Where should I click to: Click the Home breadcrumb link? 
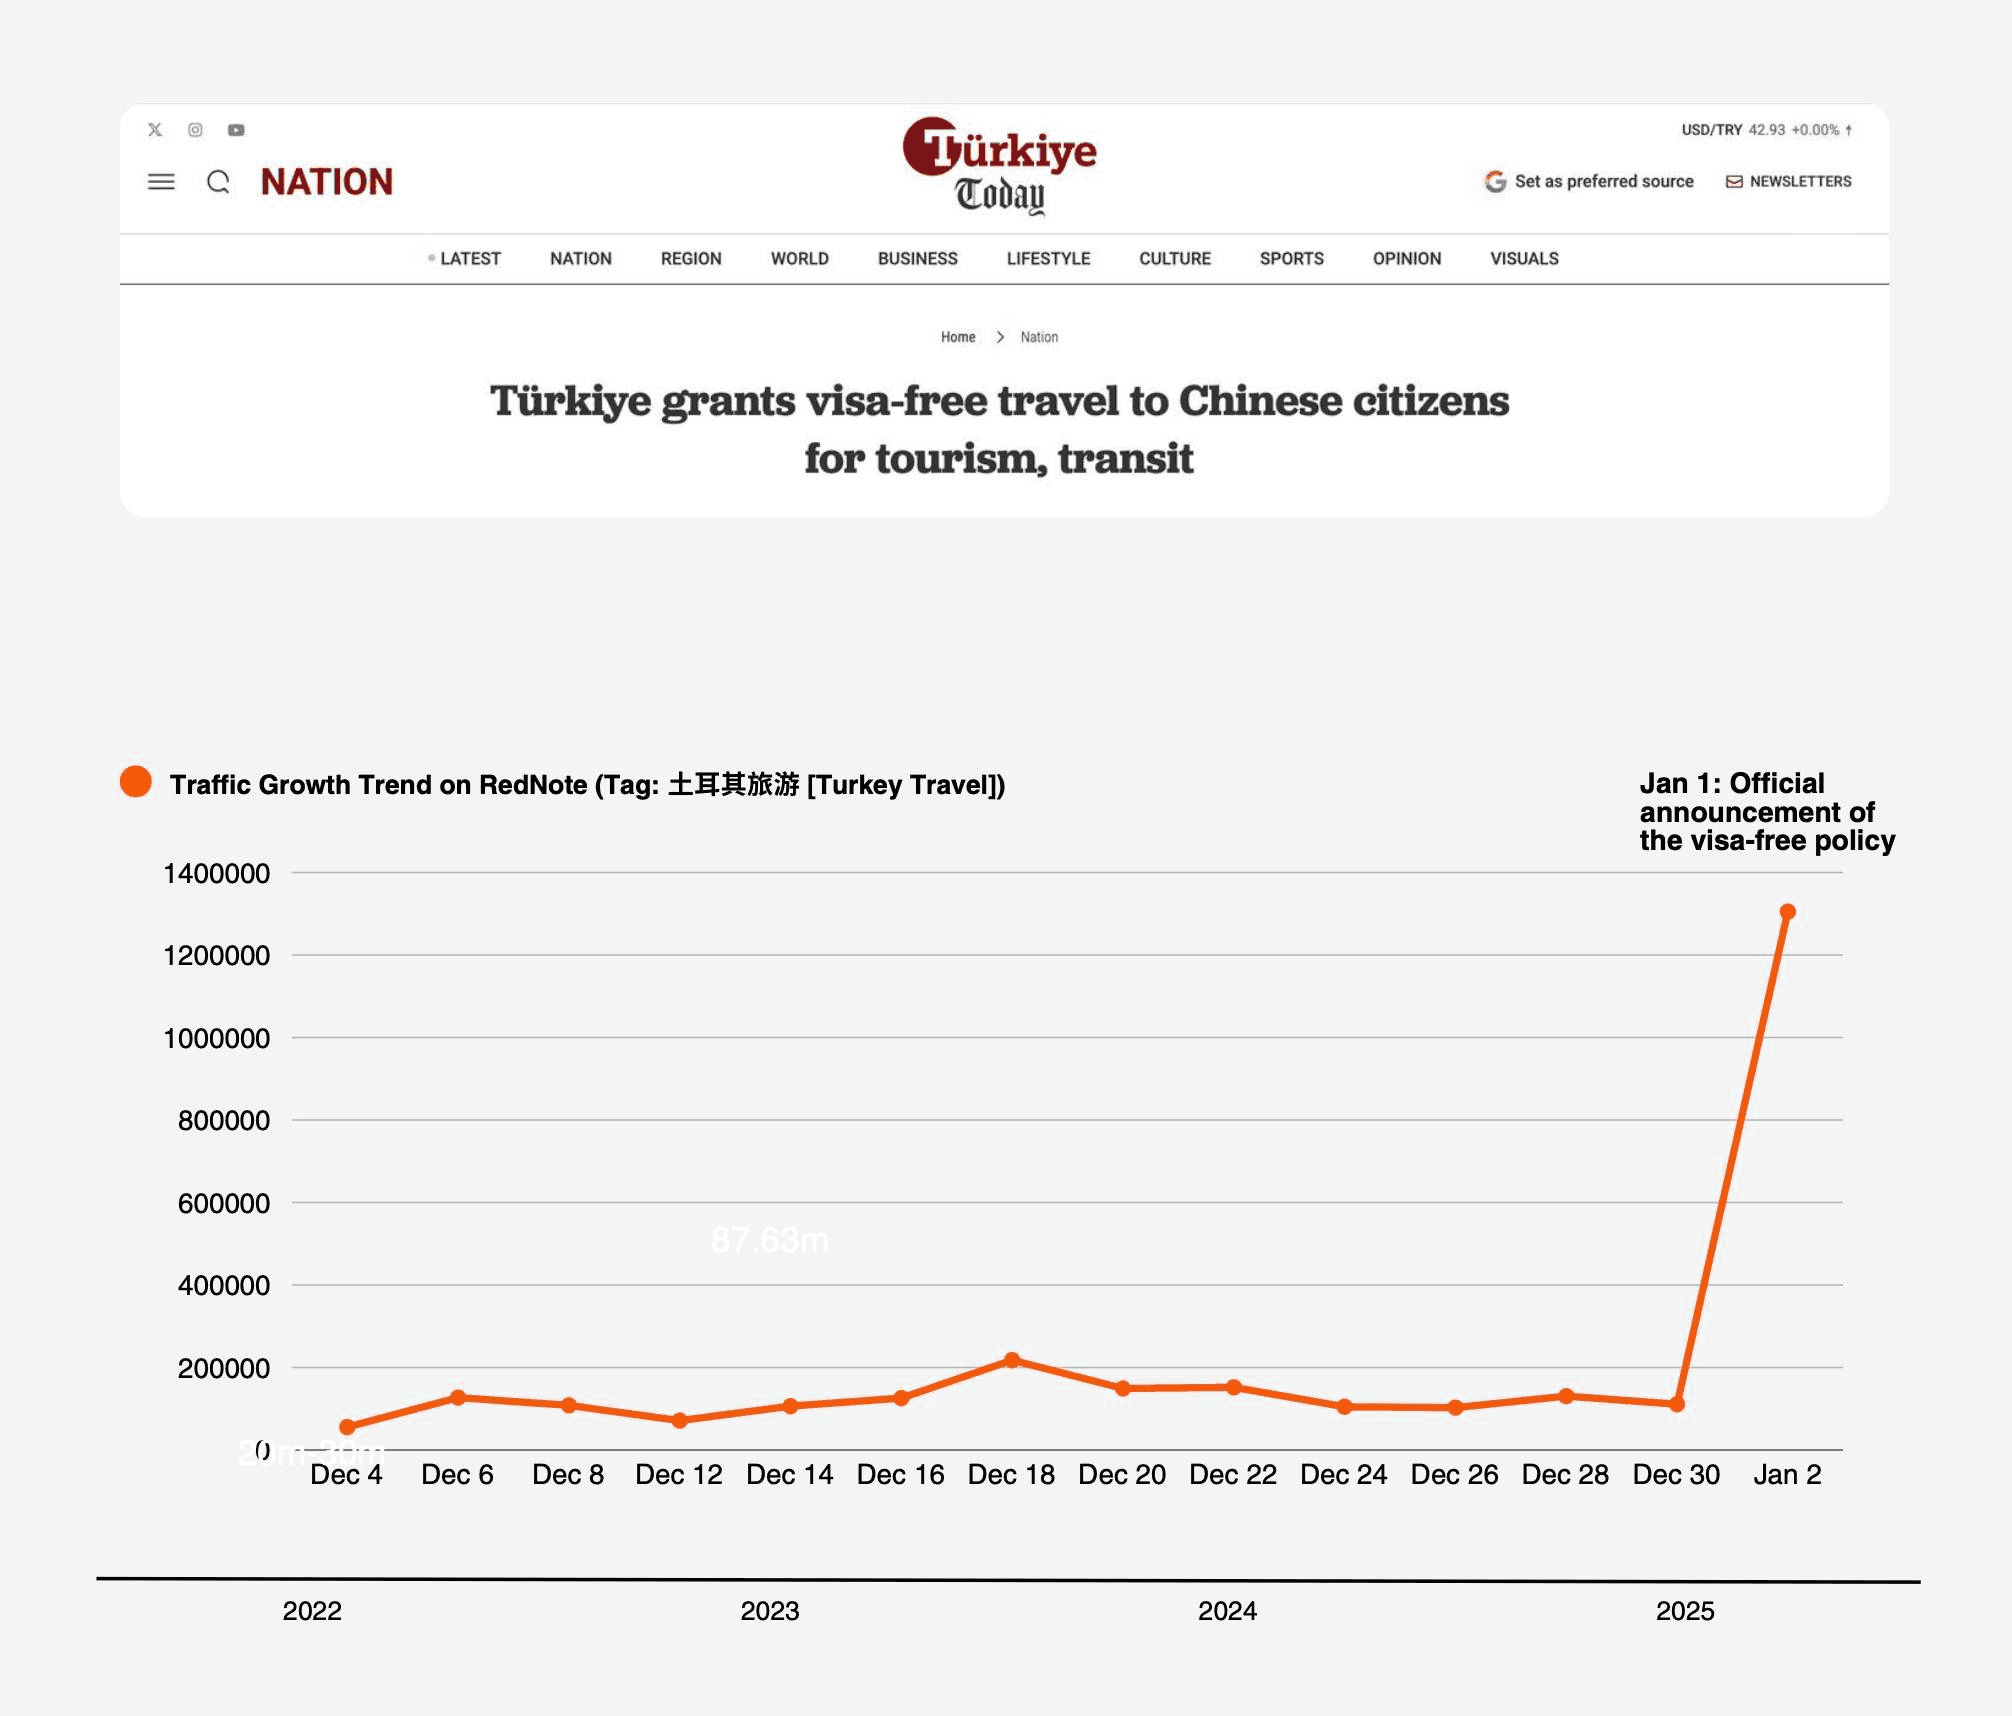pos(957,337)
